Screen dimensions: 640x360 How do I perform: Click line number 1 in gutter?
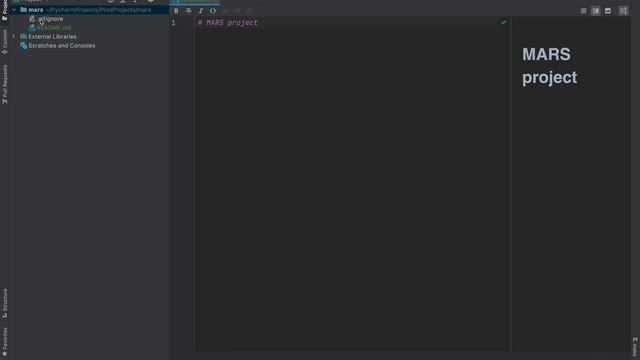click(173, 23)
